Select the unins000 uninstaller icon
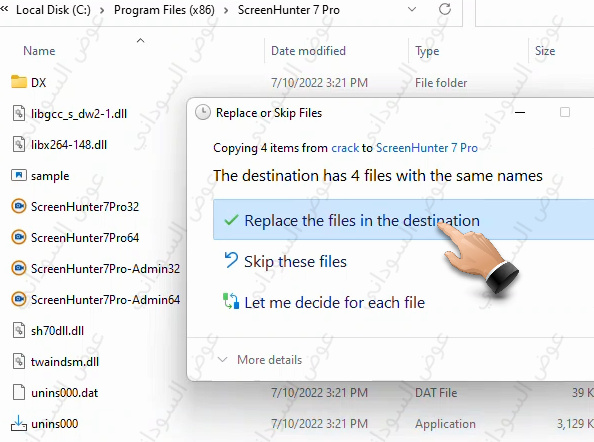Image resolution: width=594 pixels, height=442 pixels. (19, 423)
